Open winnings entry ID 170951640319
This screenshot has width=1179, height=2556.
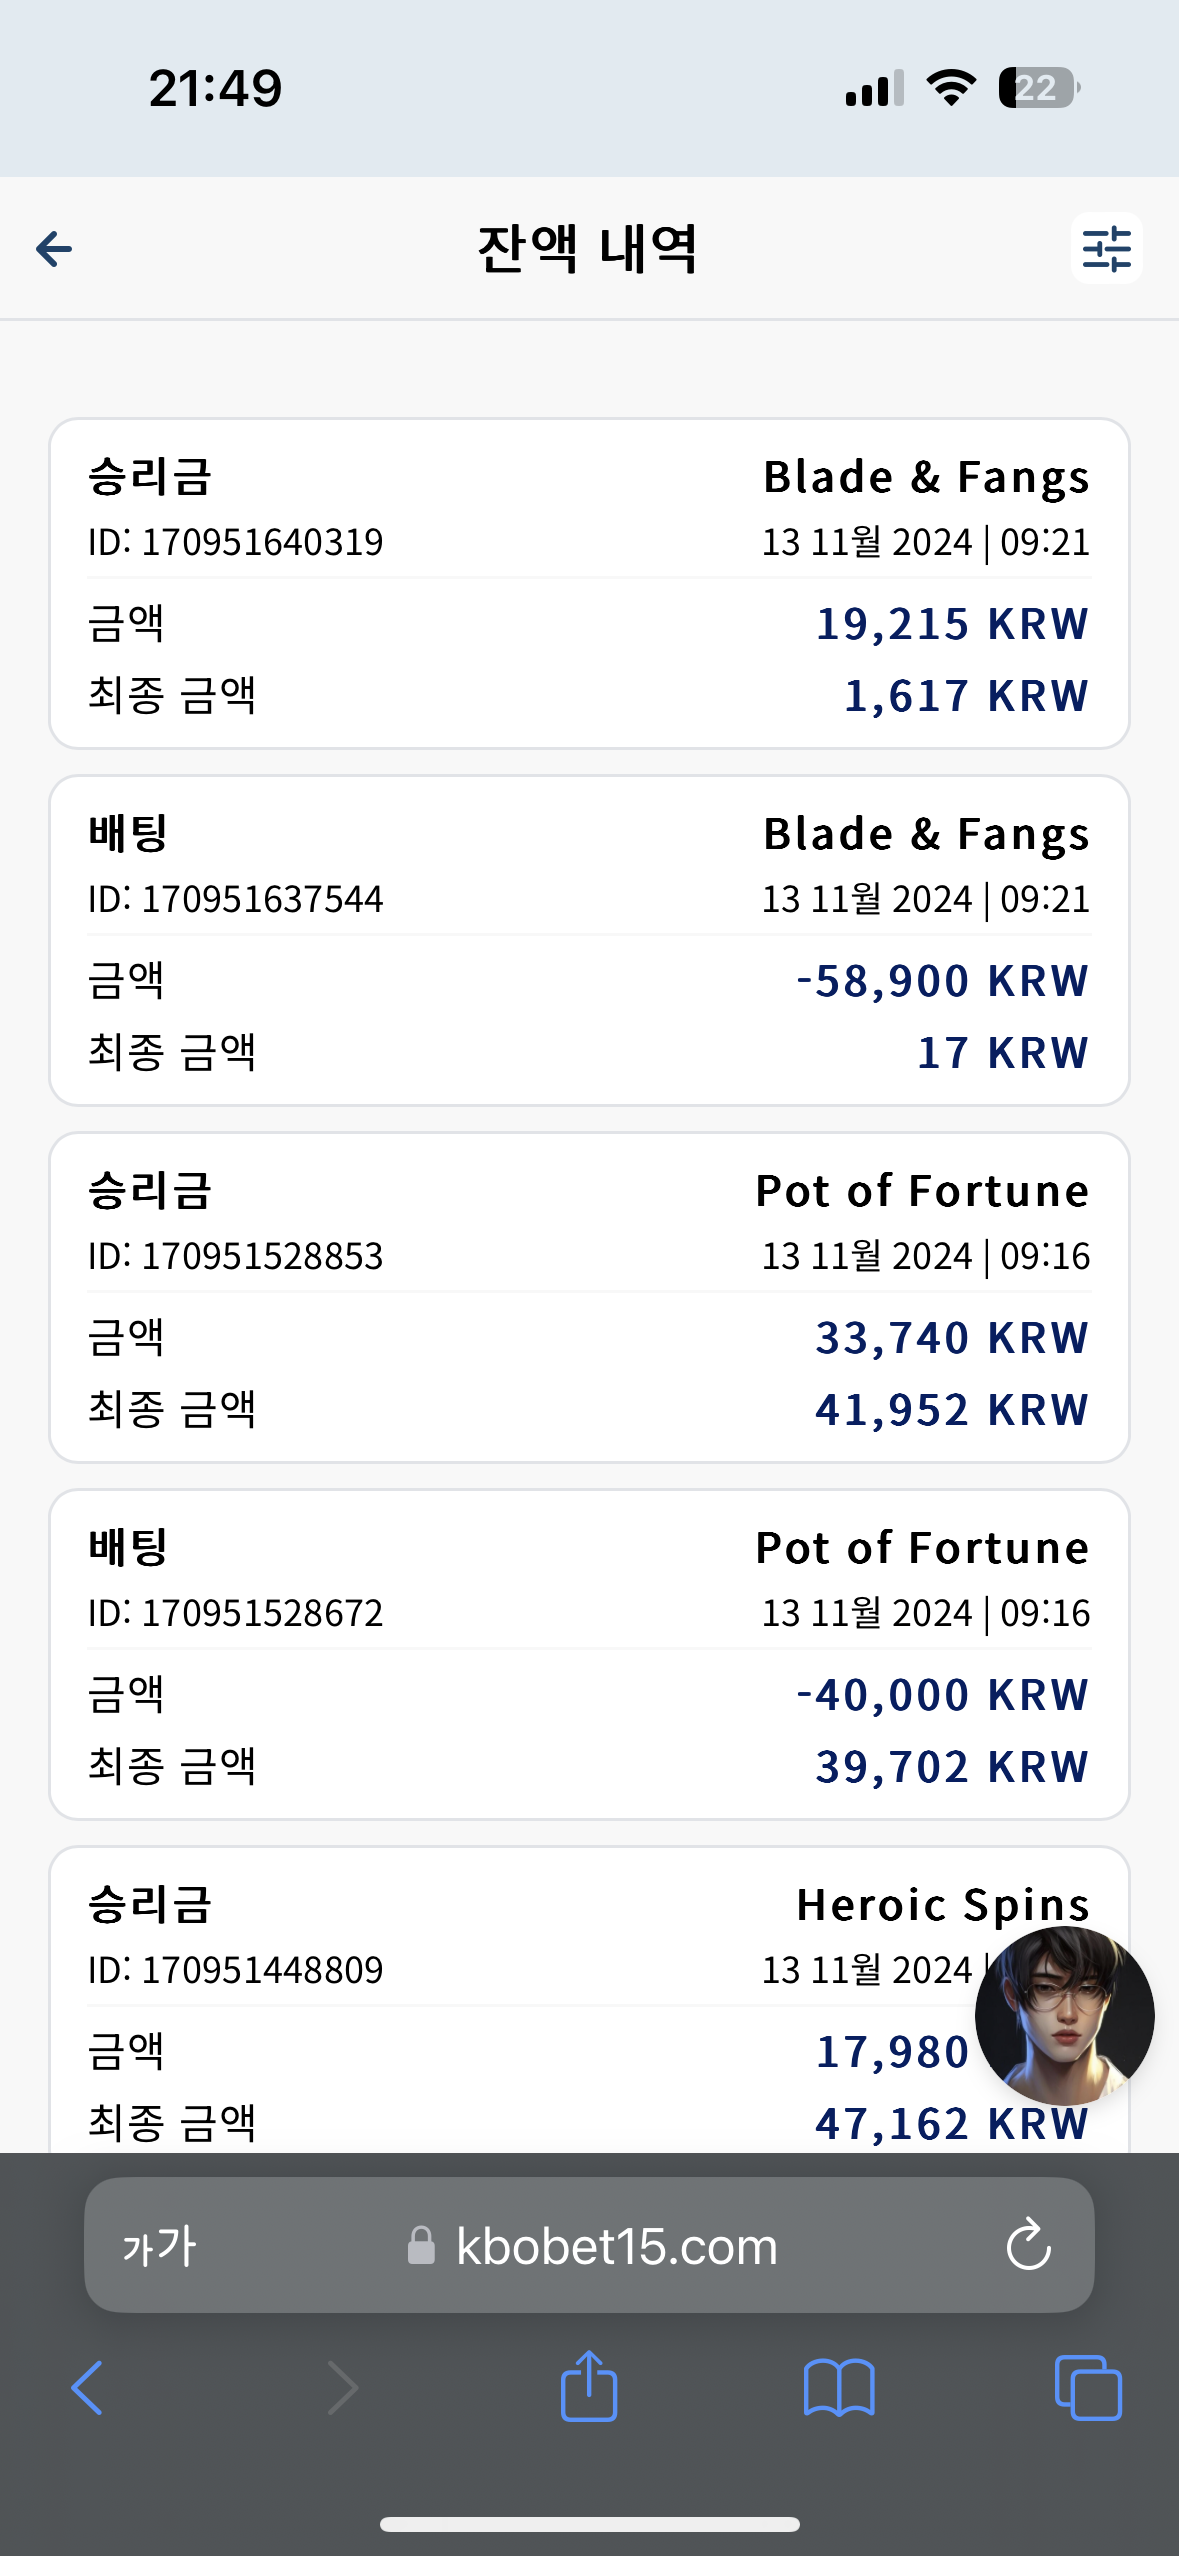pyautogui.click(x=589, y=583)
